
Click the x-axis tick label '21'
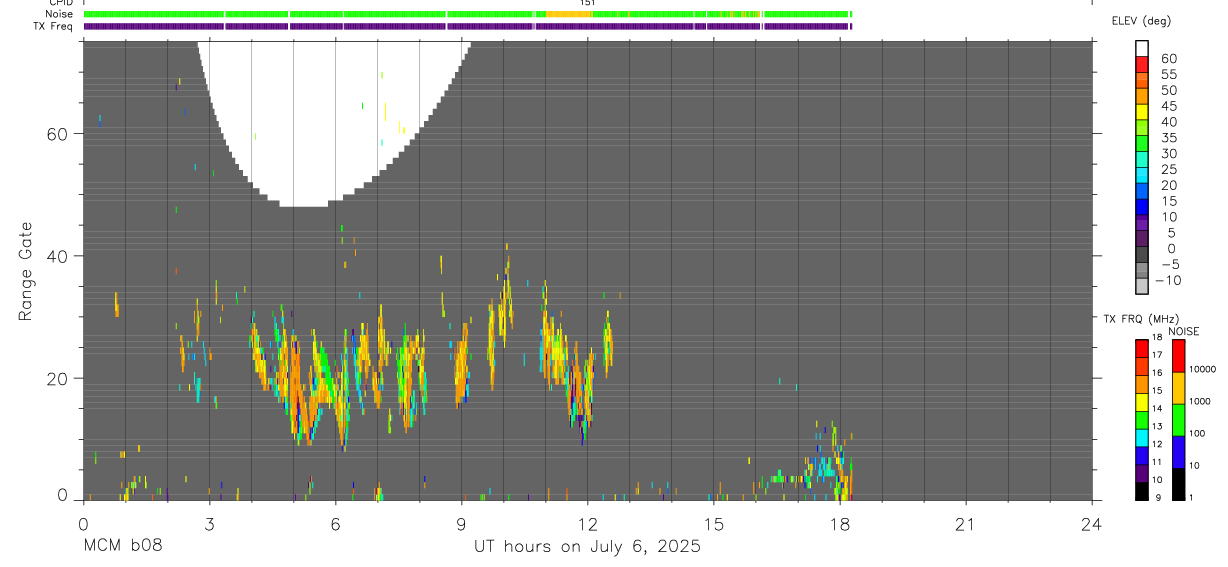[x=966, y=524]
